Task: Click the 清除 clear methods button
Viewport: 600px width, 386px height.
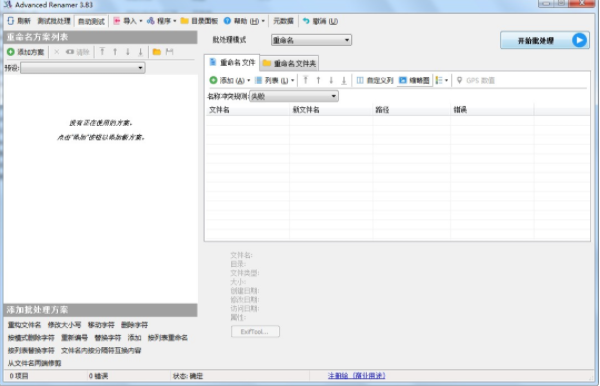Action: [77, 52]
